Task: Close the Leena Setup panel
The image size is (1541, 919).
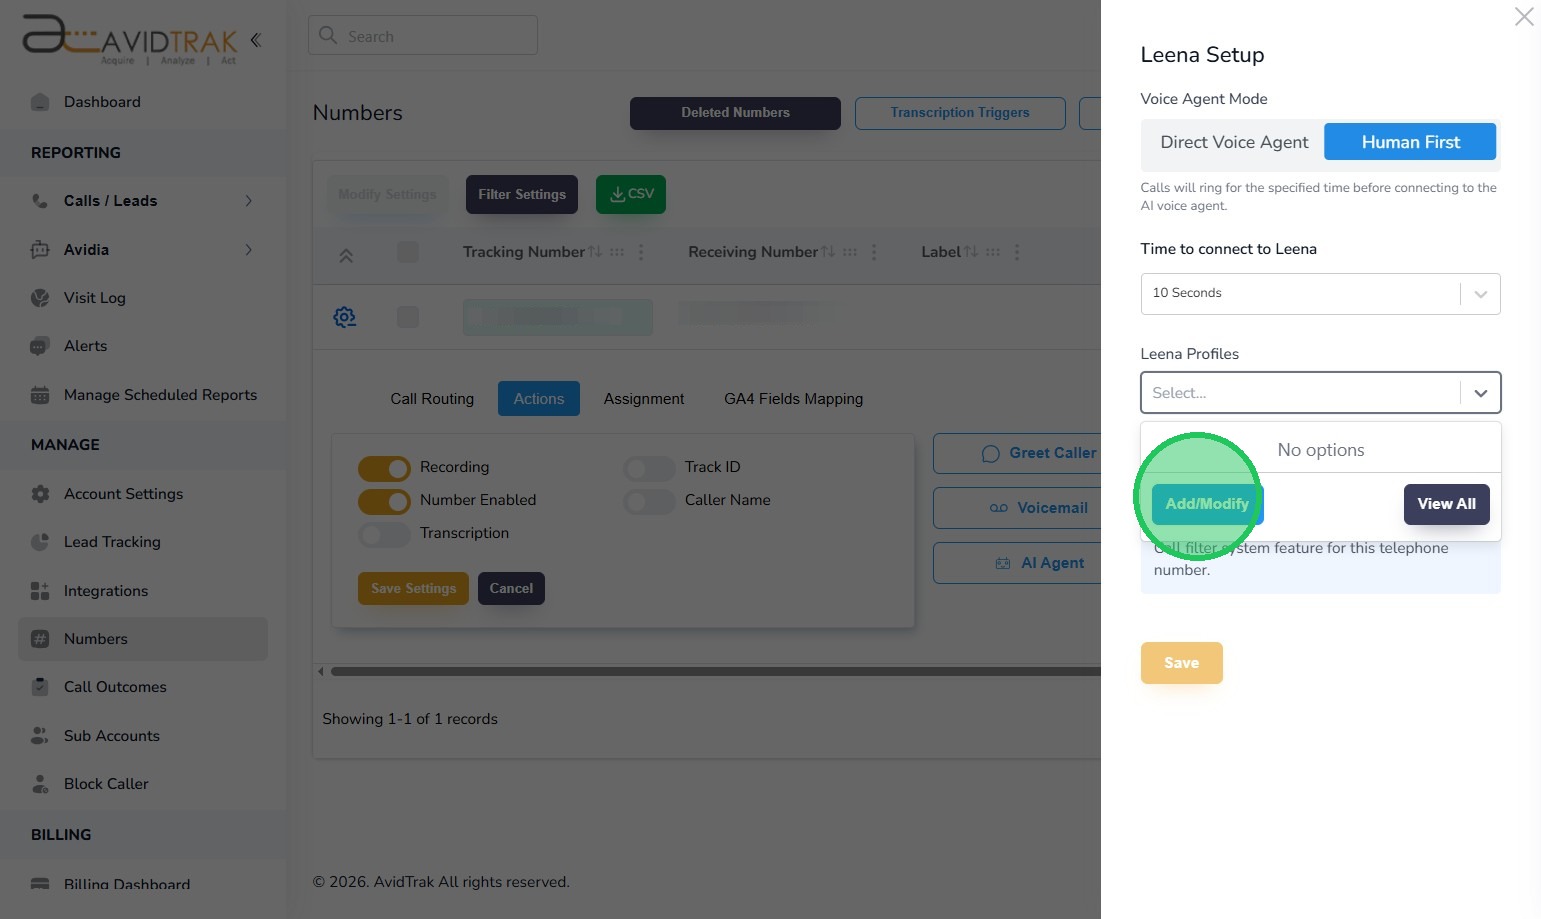Action: [x=1524, y=16]
